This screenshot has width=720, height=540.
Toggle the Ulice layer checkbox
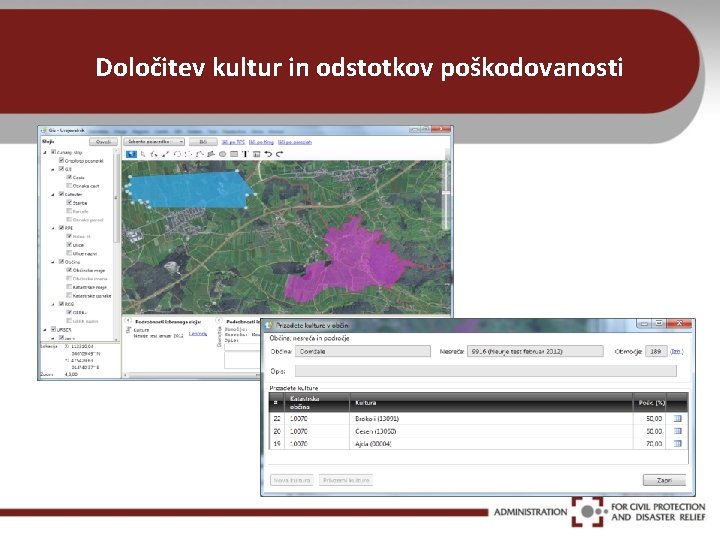(x=69, y=245)
